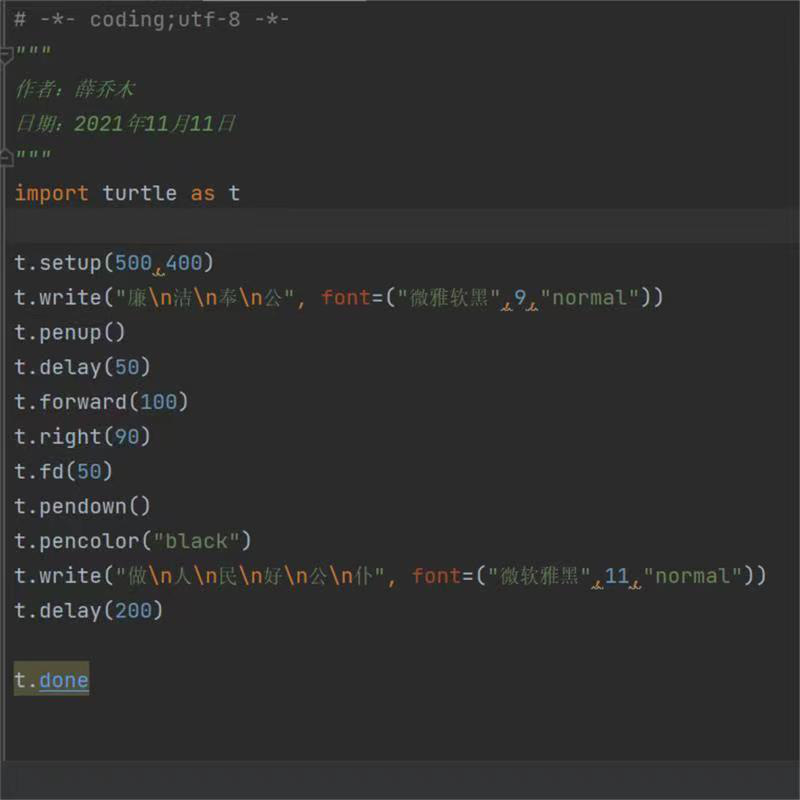Collapse the docstring using the opening fold marker
The height and width of the screenshot is (800, 800).
pyautogui.click(x=6, y=55)
